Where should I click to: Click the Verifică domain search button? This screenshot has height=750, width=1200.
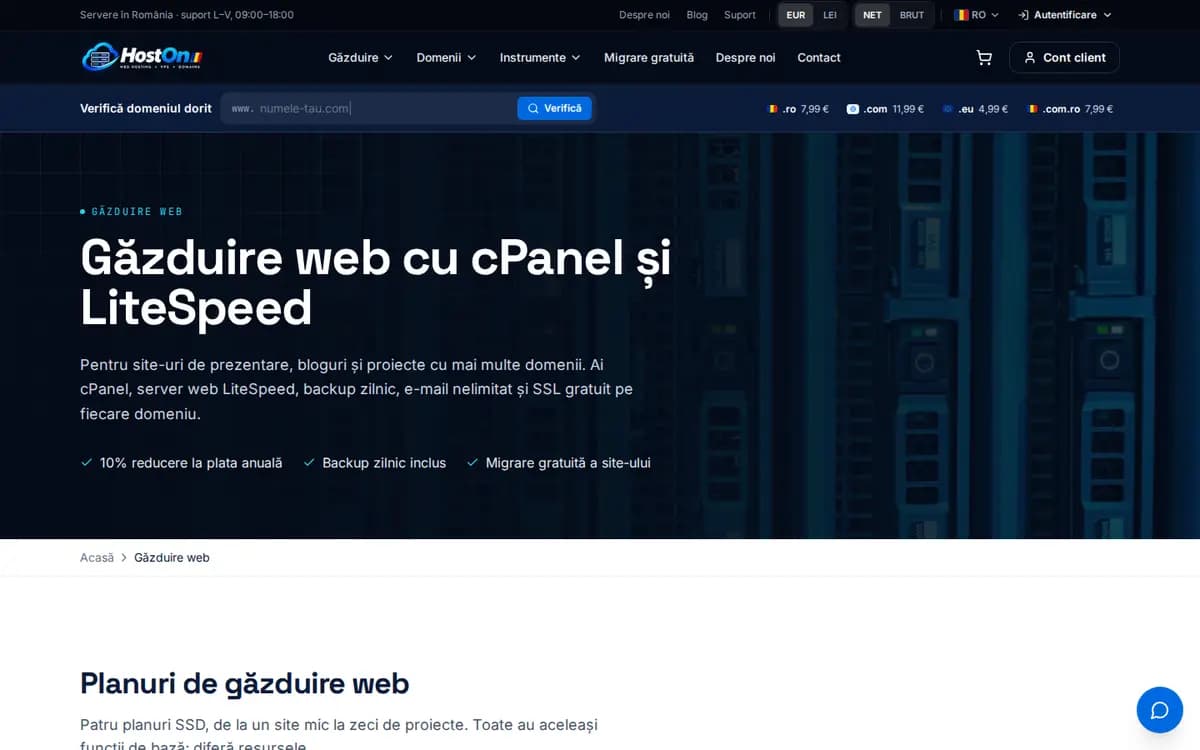pos(554,108)
